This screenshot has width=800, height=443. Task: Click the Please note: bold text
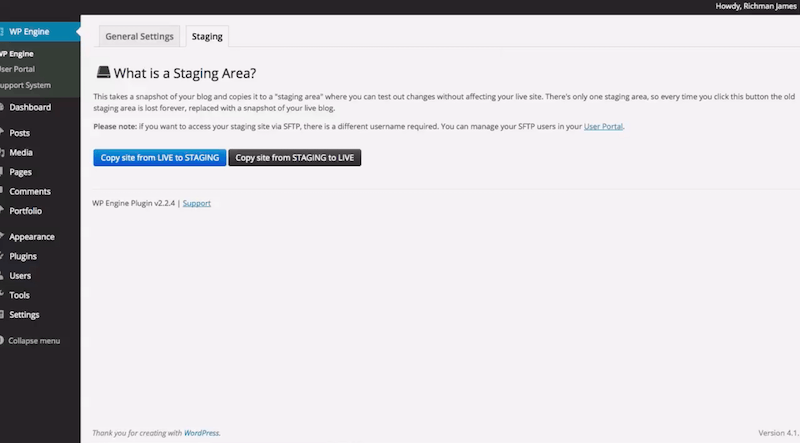(x=115, y=127)
